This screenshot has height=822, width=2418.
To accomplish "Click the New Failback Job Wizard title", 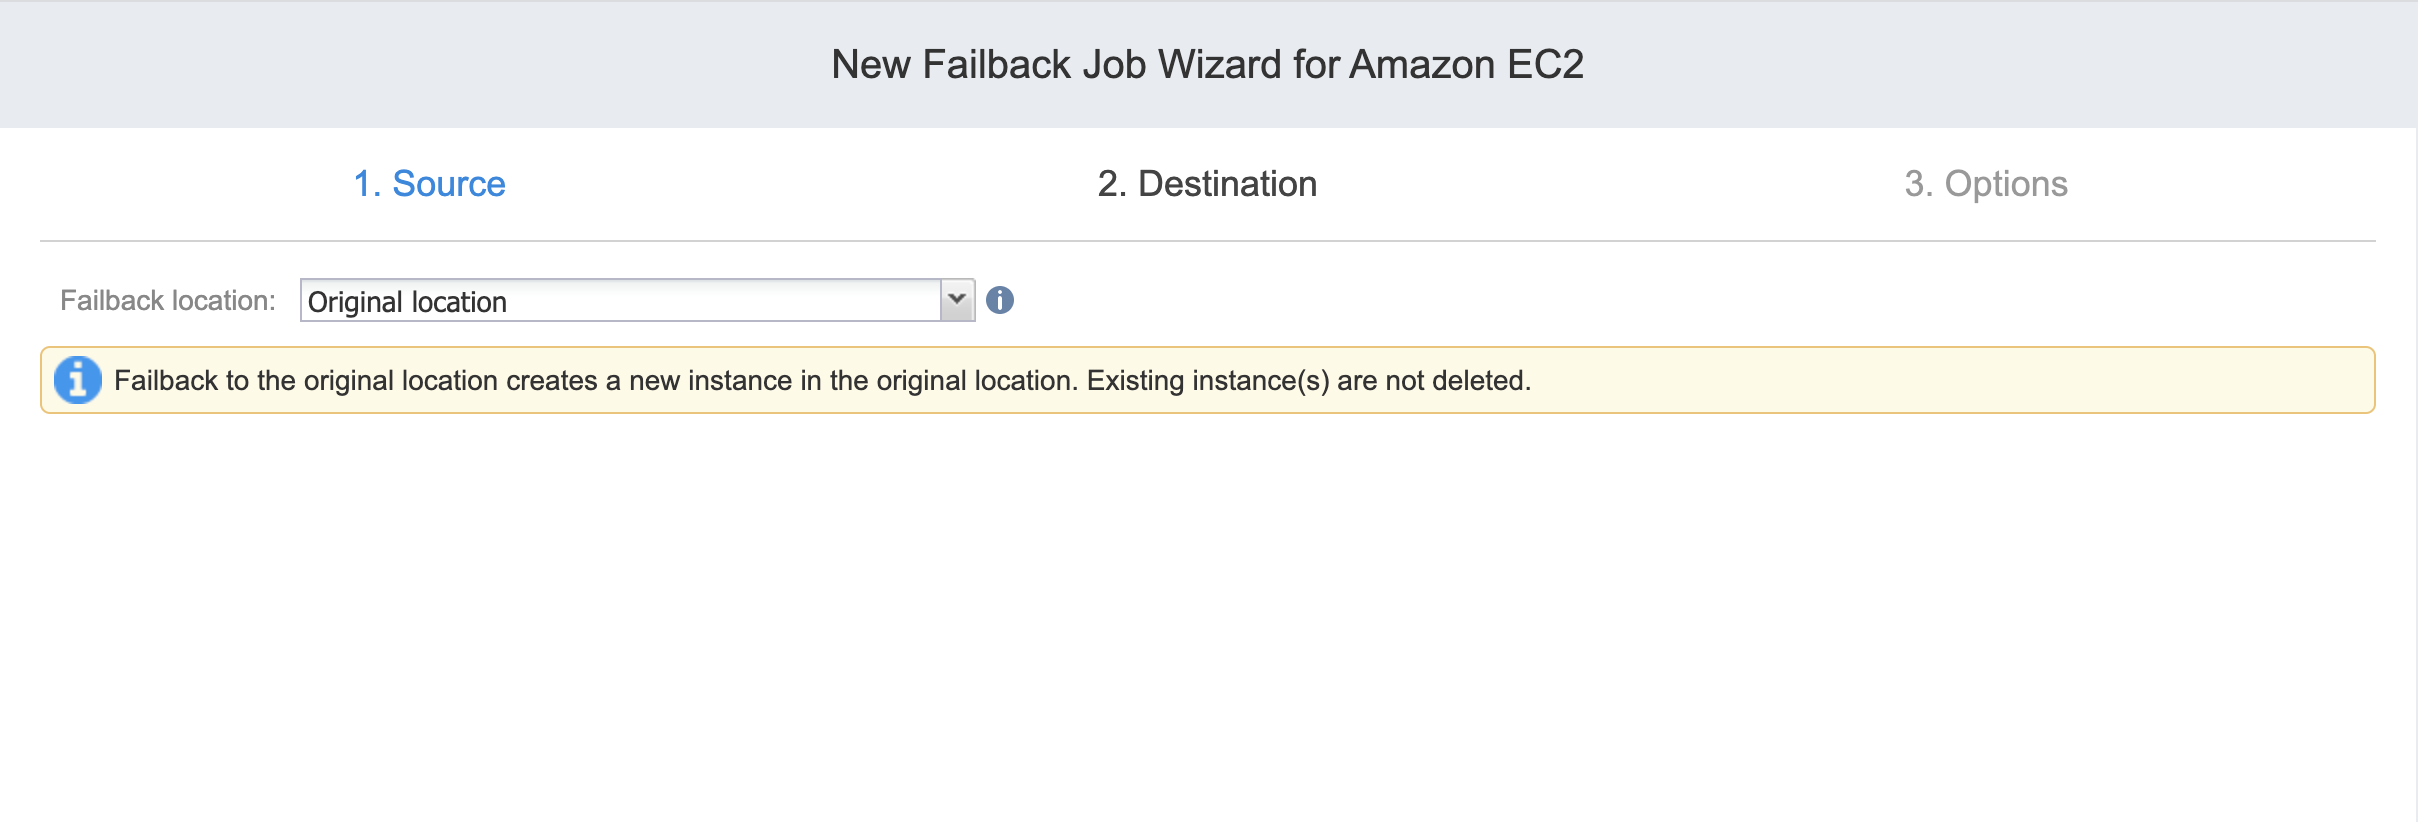I will point(1208,65).
